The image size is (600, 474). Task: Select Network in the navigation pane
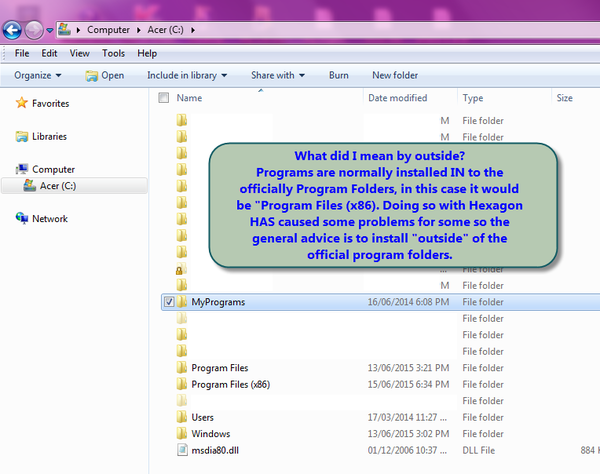[x=50, y=218]
